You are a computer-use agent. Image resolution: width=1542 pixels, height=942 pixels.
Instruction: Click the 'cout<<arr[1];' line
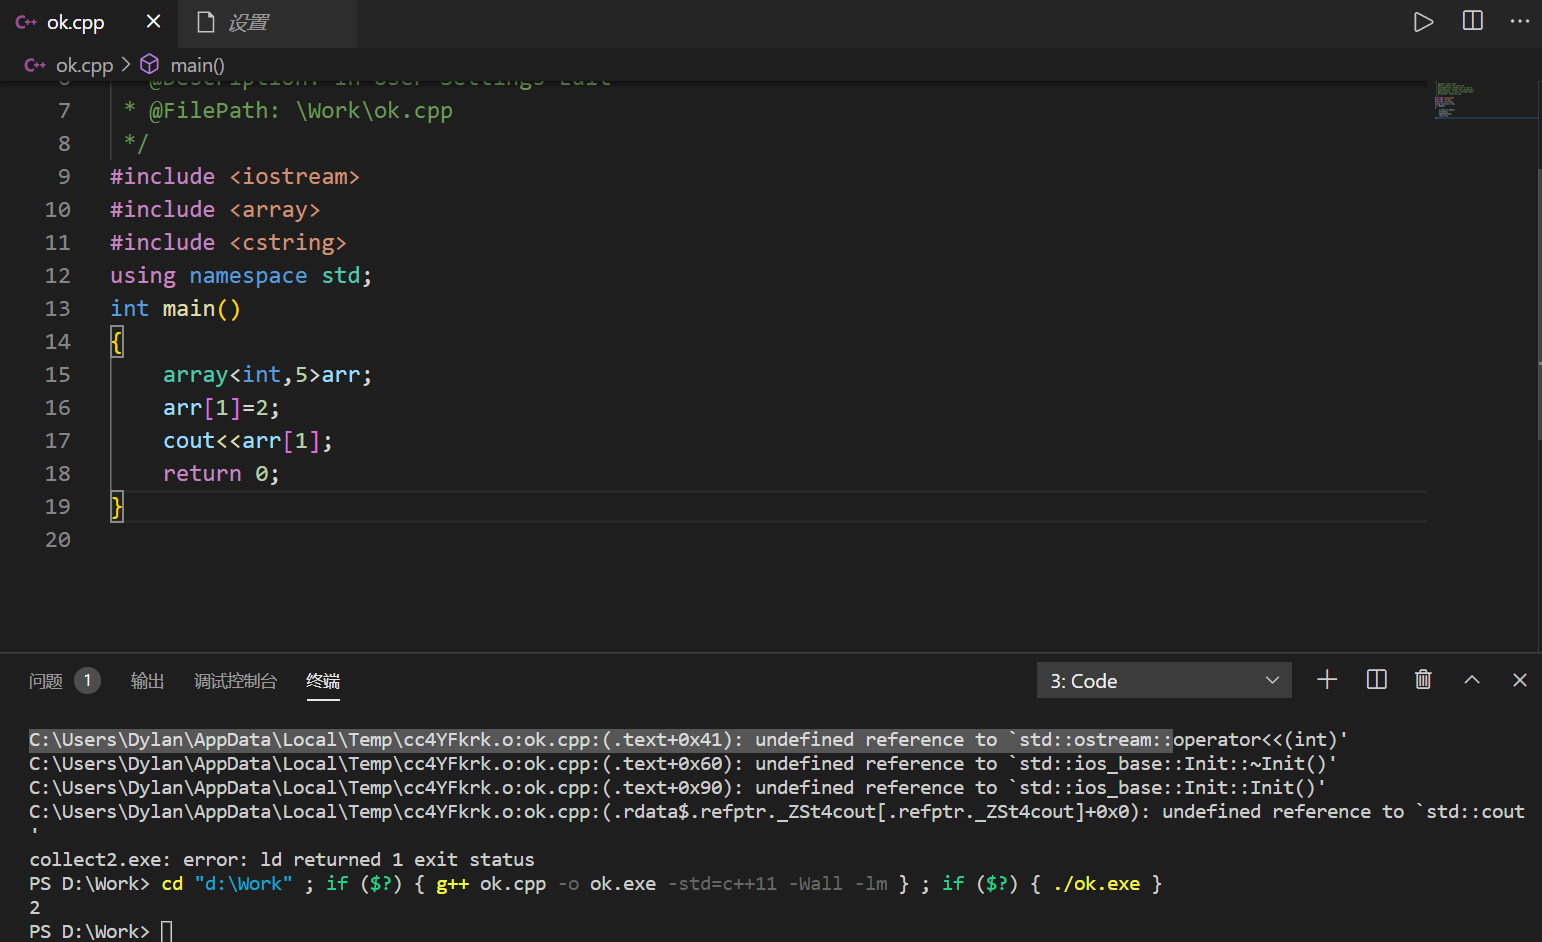247,440
